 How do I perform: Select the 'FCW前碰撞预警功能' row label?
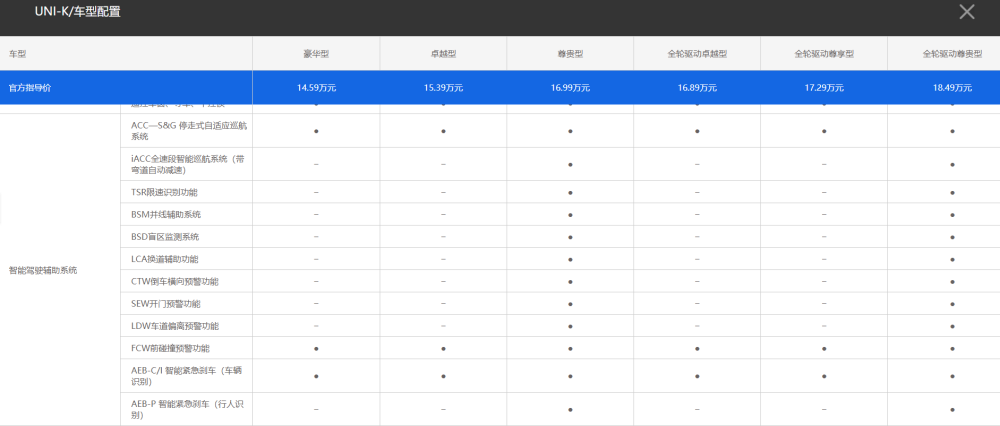[170, 348]
